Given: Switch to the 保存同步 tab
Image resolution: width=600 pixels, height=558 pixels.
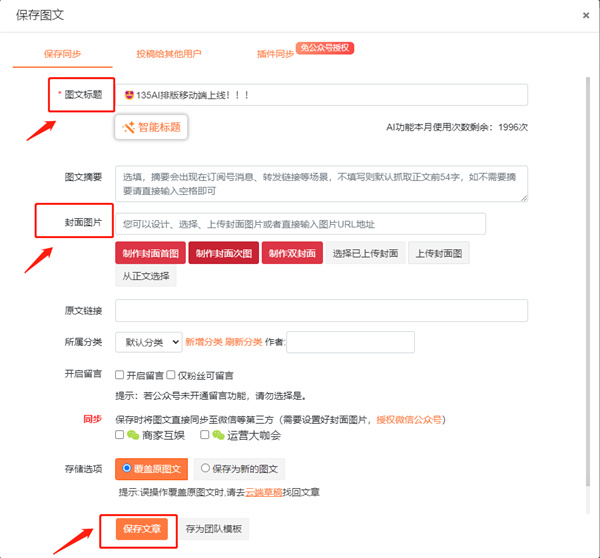Looking at the screenshot, I should (62, 54).
